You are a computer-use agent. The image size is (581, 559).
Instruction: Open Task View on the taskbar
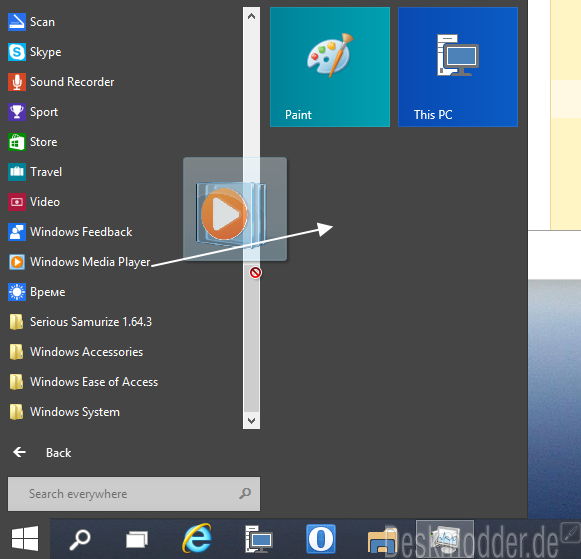coord(137,539)
